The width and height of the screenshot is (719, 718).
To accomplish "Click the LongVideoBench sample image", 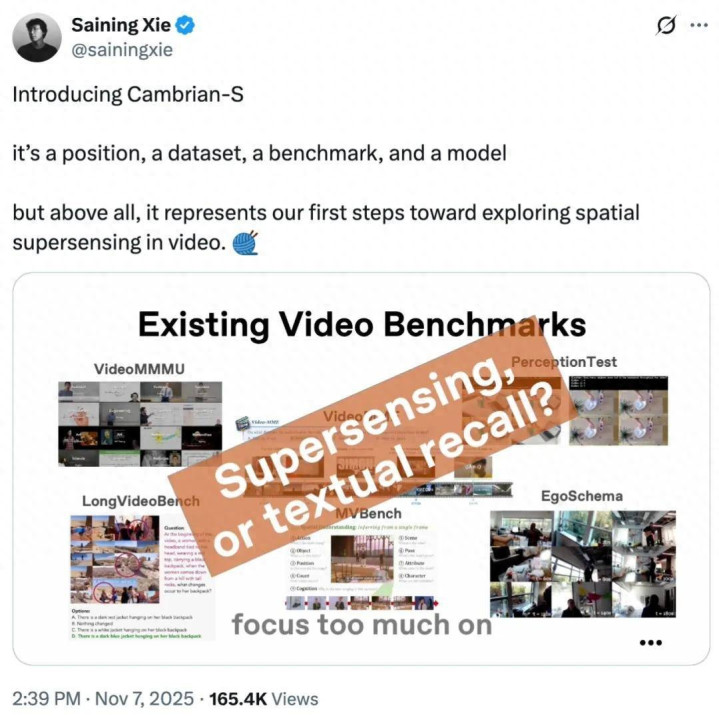I will [115, 559].
